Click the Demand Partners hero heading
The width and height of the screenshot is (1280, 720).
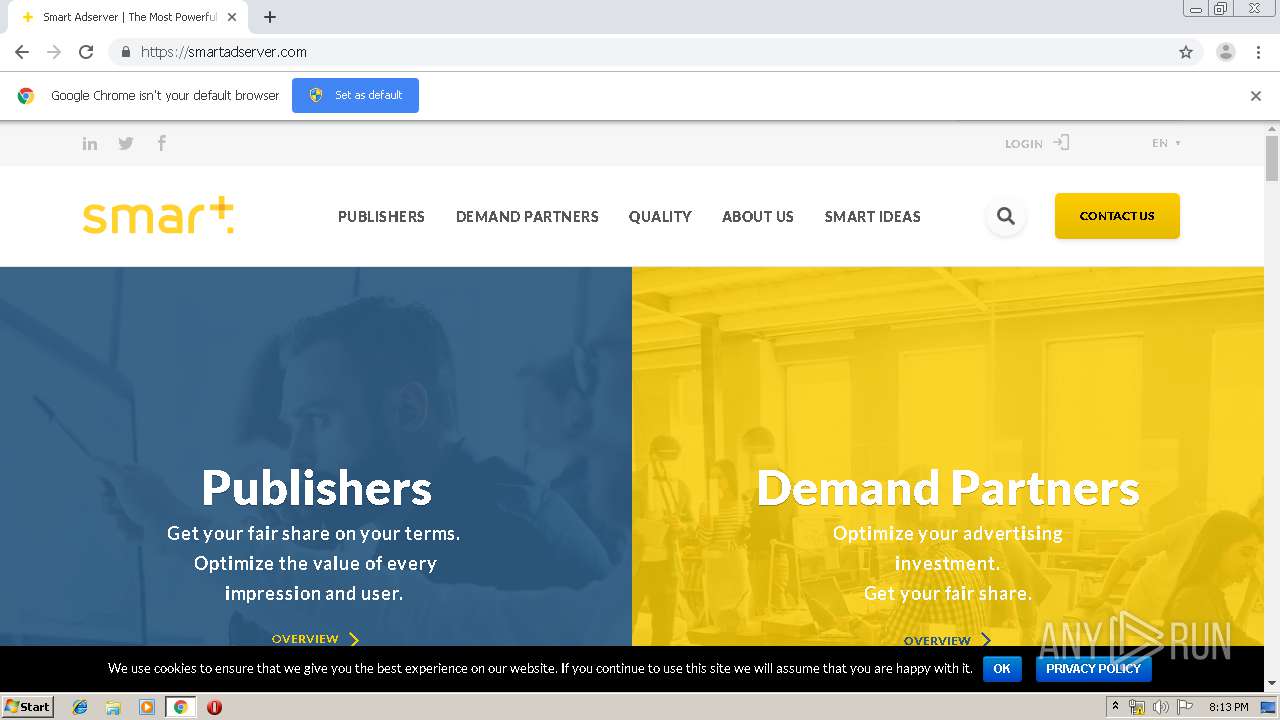[x=948, y=488]
